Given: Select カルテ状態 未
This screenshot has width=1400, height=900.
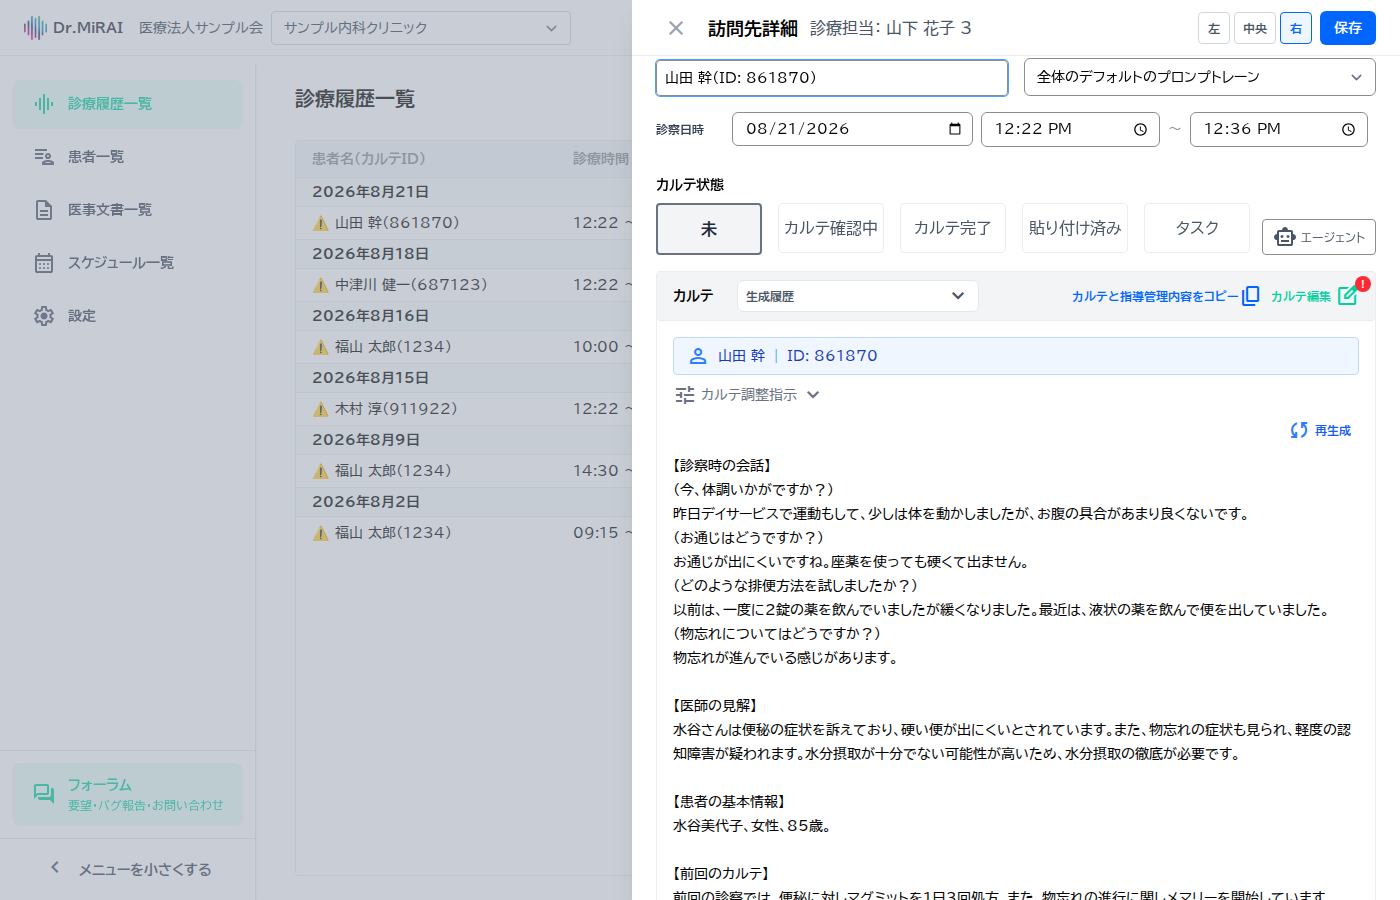Looking at the screenshot, I should point(709,229).
